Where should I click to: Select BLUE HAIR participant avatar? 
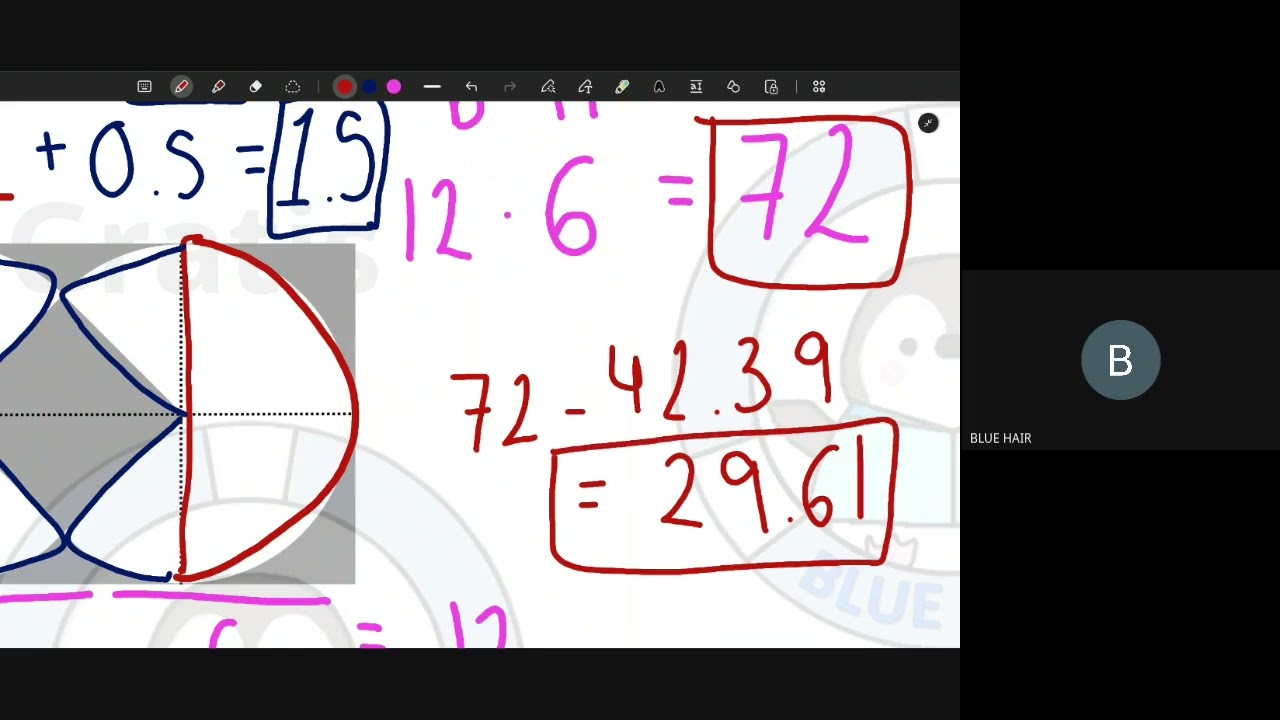(1120, 360)
